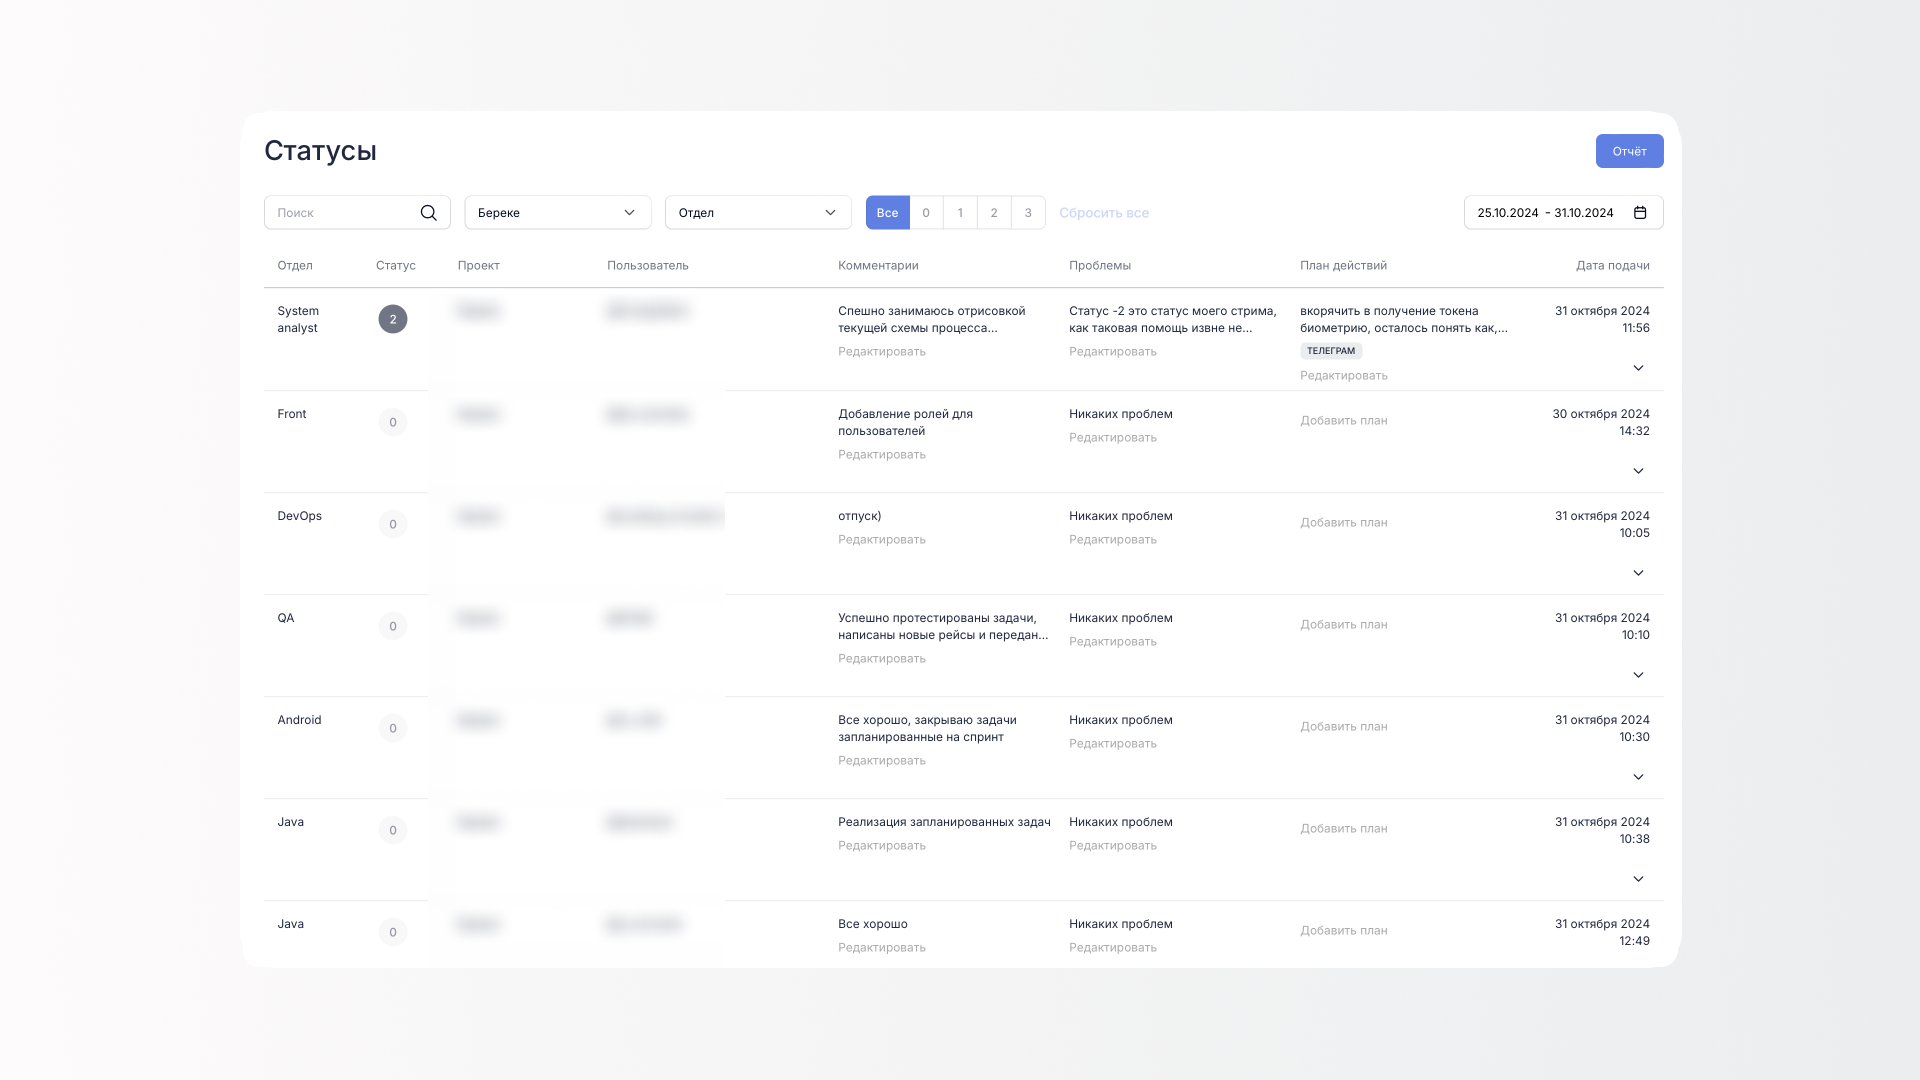Filter by status 2
This screenshot has height=1080, width=1920.
pos(994,213)
